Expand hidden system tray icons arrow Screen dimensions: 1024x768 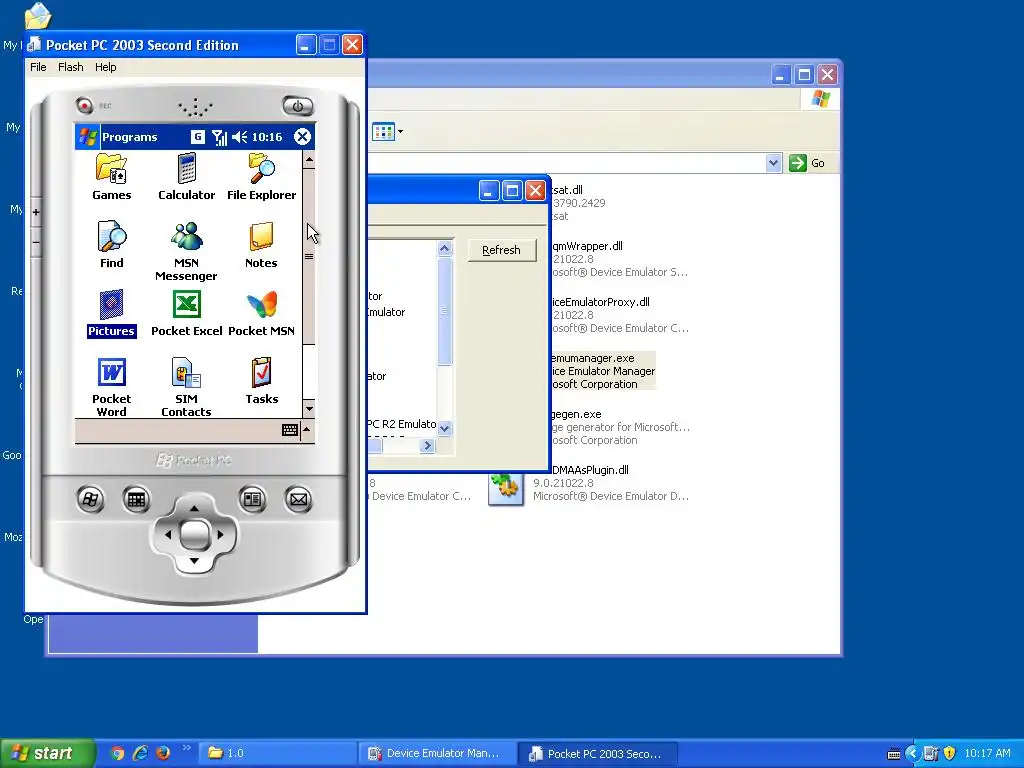tap(912, 753)
